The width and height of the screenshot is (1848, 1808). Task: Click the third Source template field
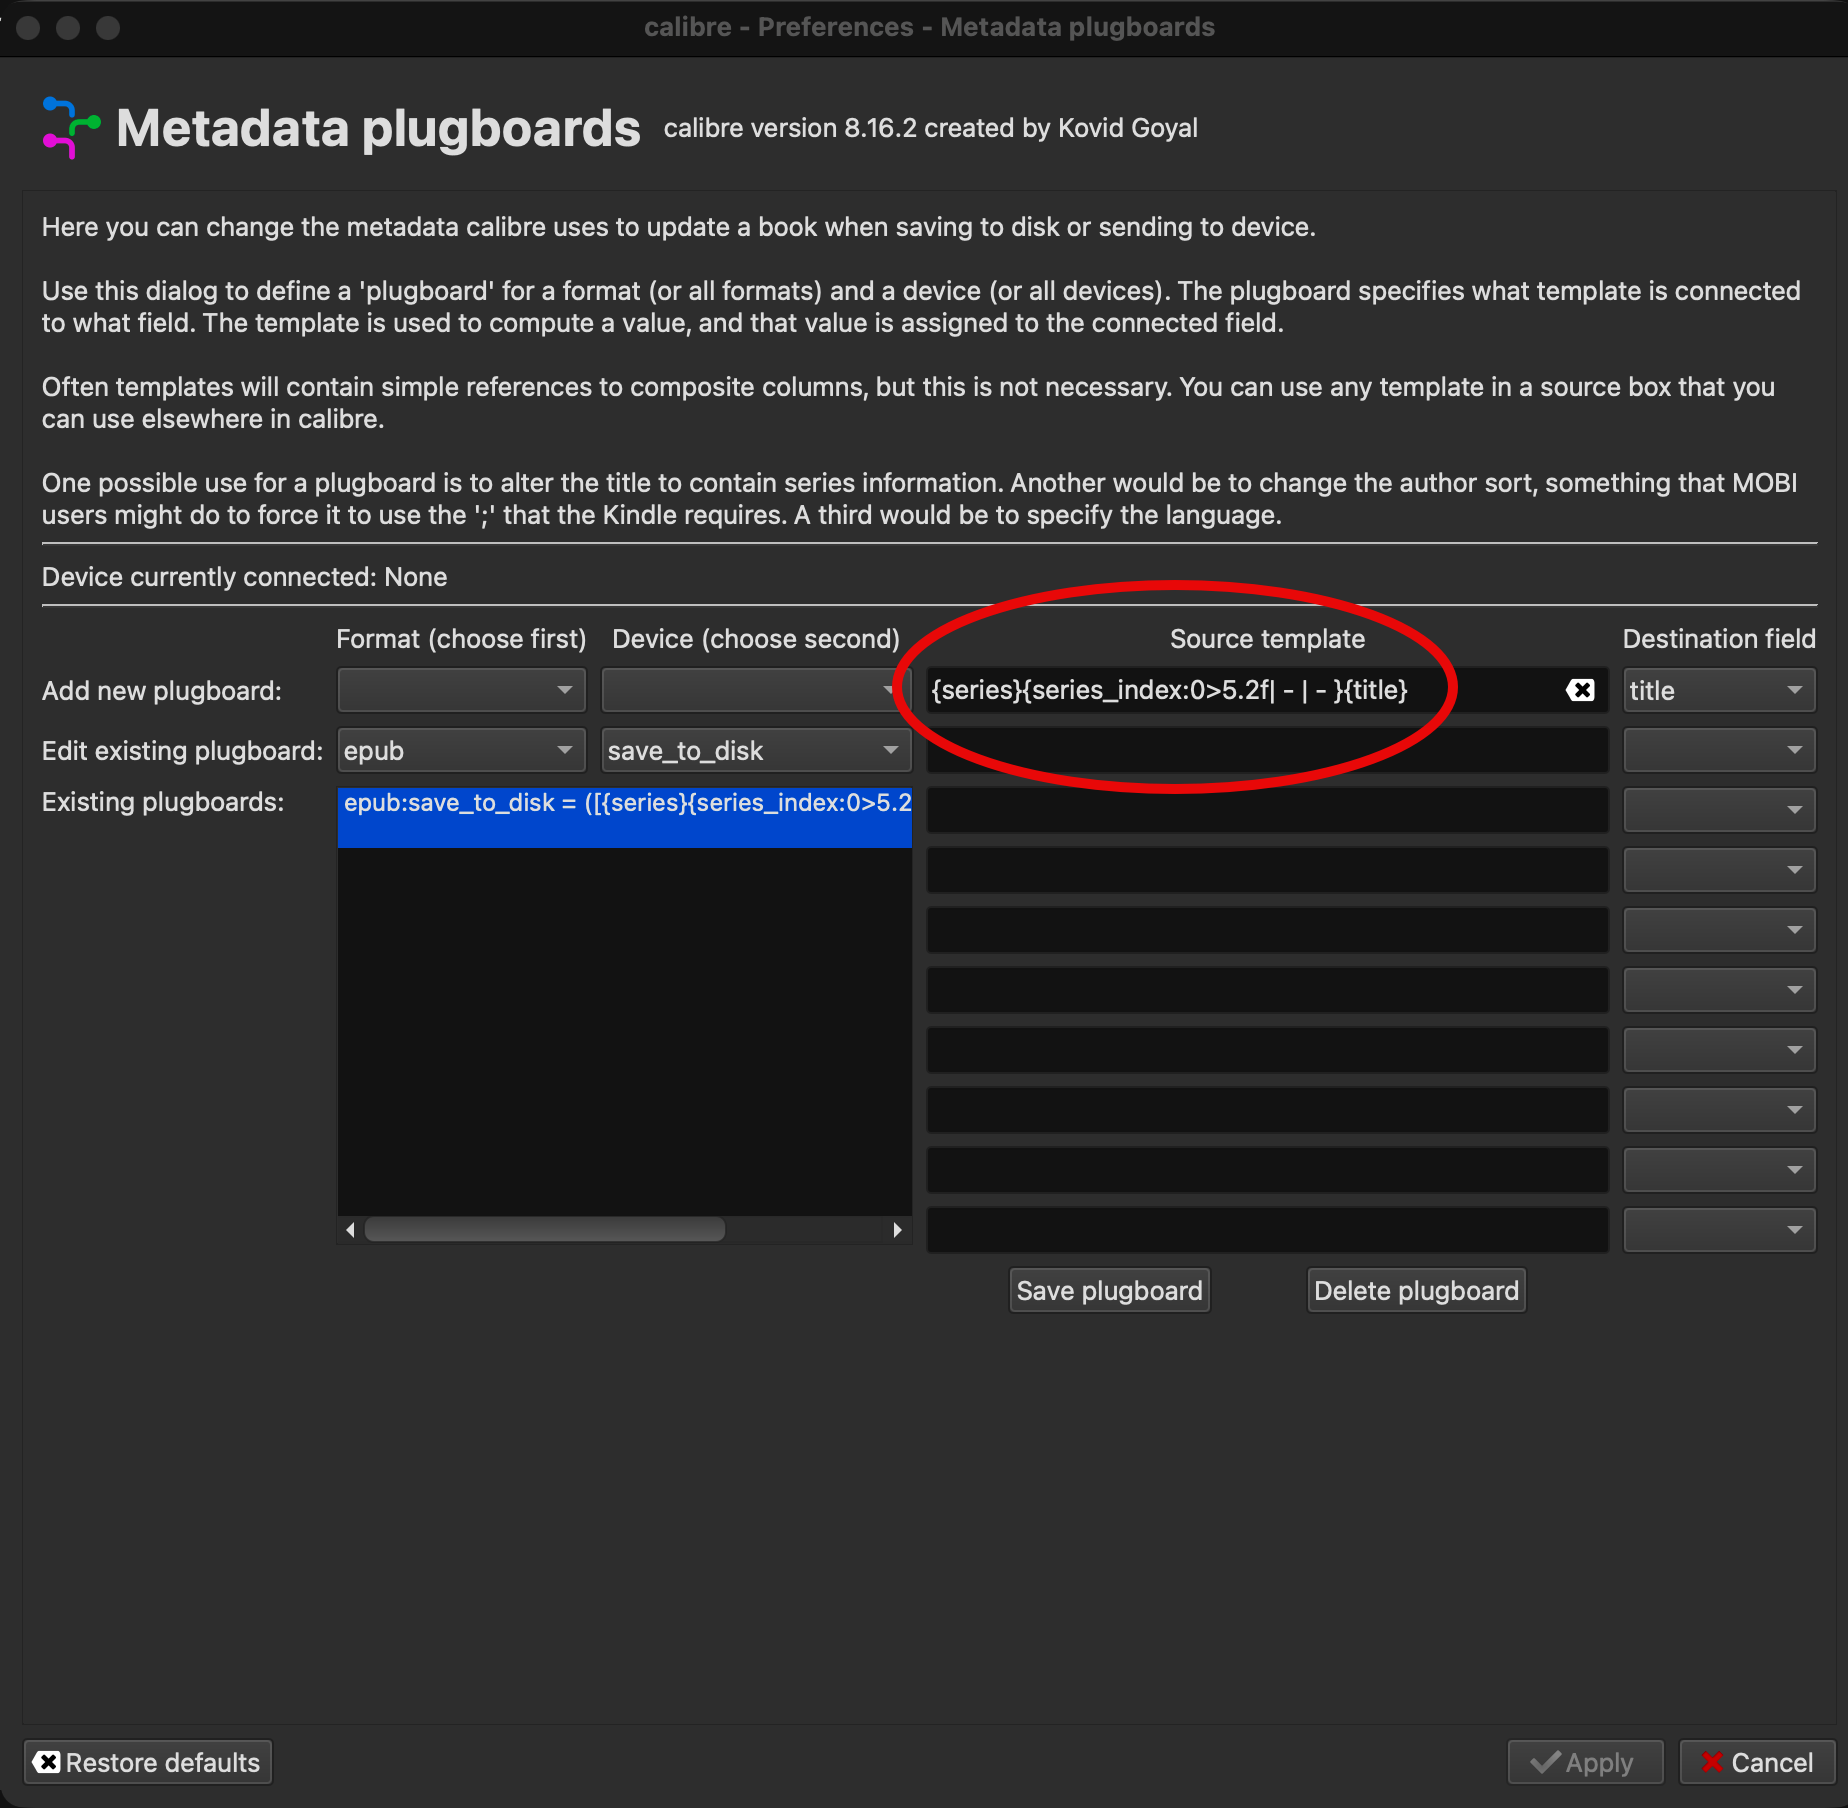coord(1267,810)
